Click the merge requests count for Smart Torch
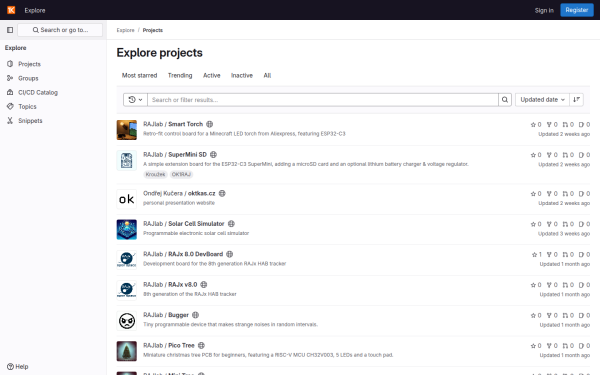The width and height of the screenshot is (600, 375). tap(568, 124)
